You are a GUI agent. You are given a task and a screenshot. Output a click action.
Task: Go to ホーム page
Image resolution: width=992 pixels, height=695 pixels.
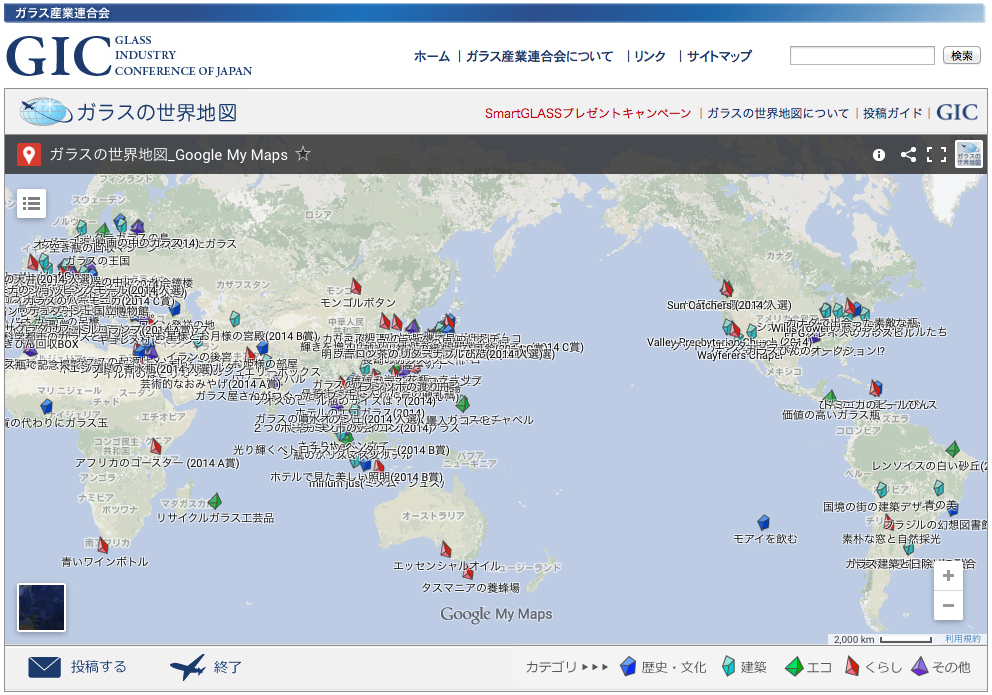click(x=431, y=56)
